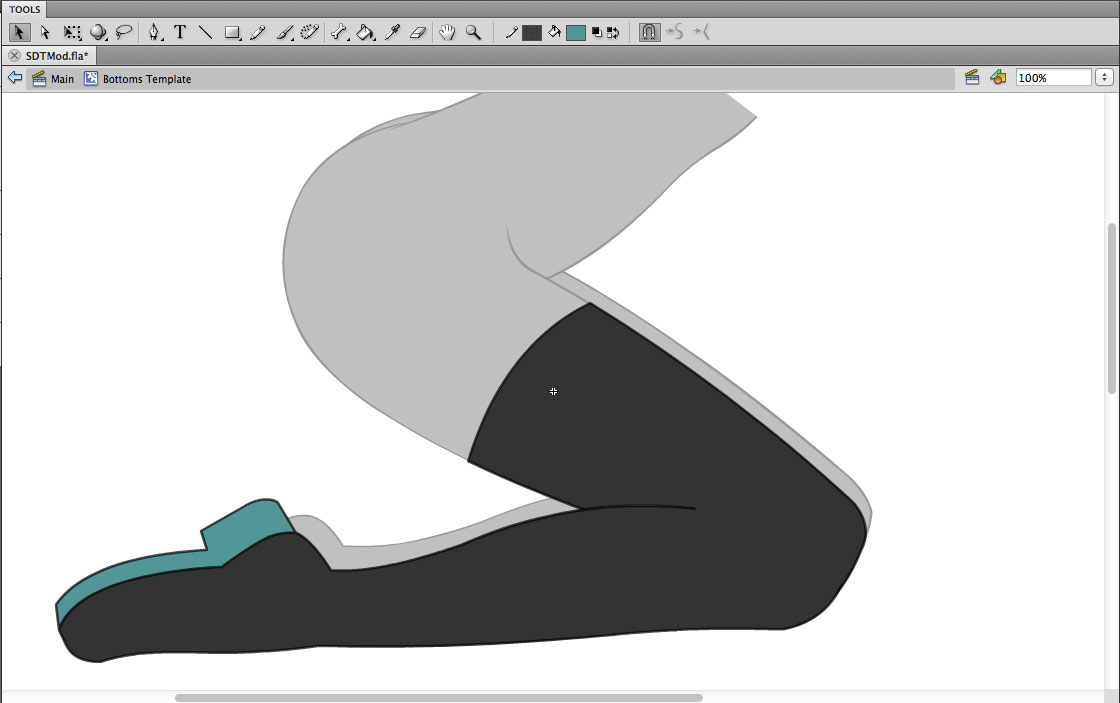Open the Edit Symbols menu

coord(997,77)
